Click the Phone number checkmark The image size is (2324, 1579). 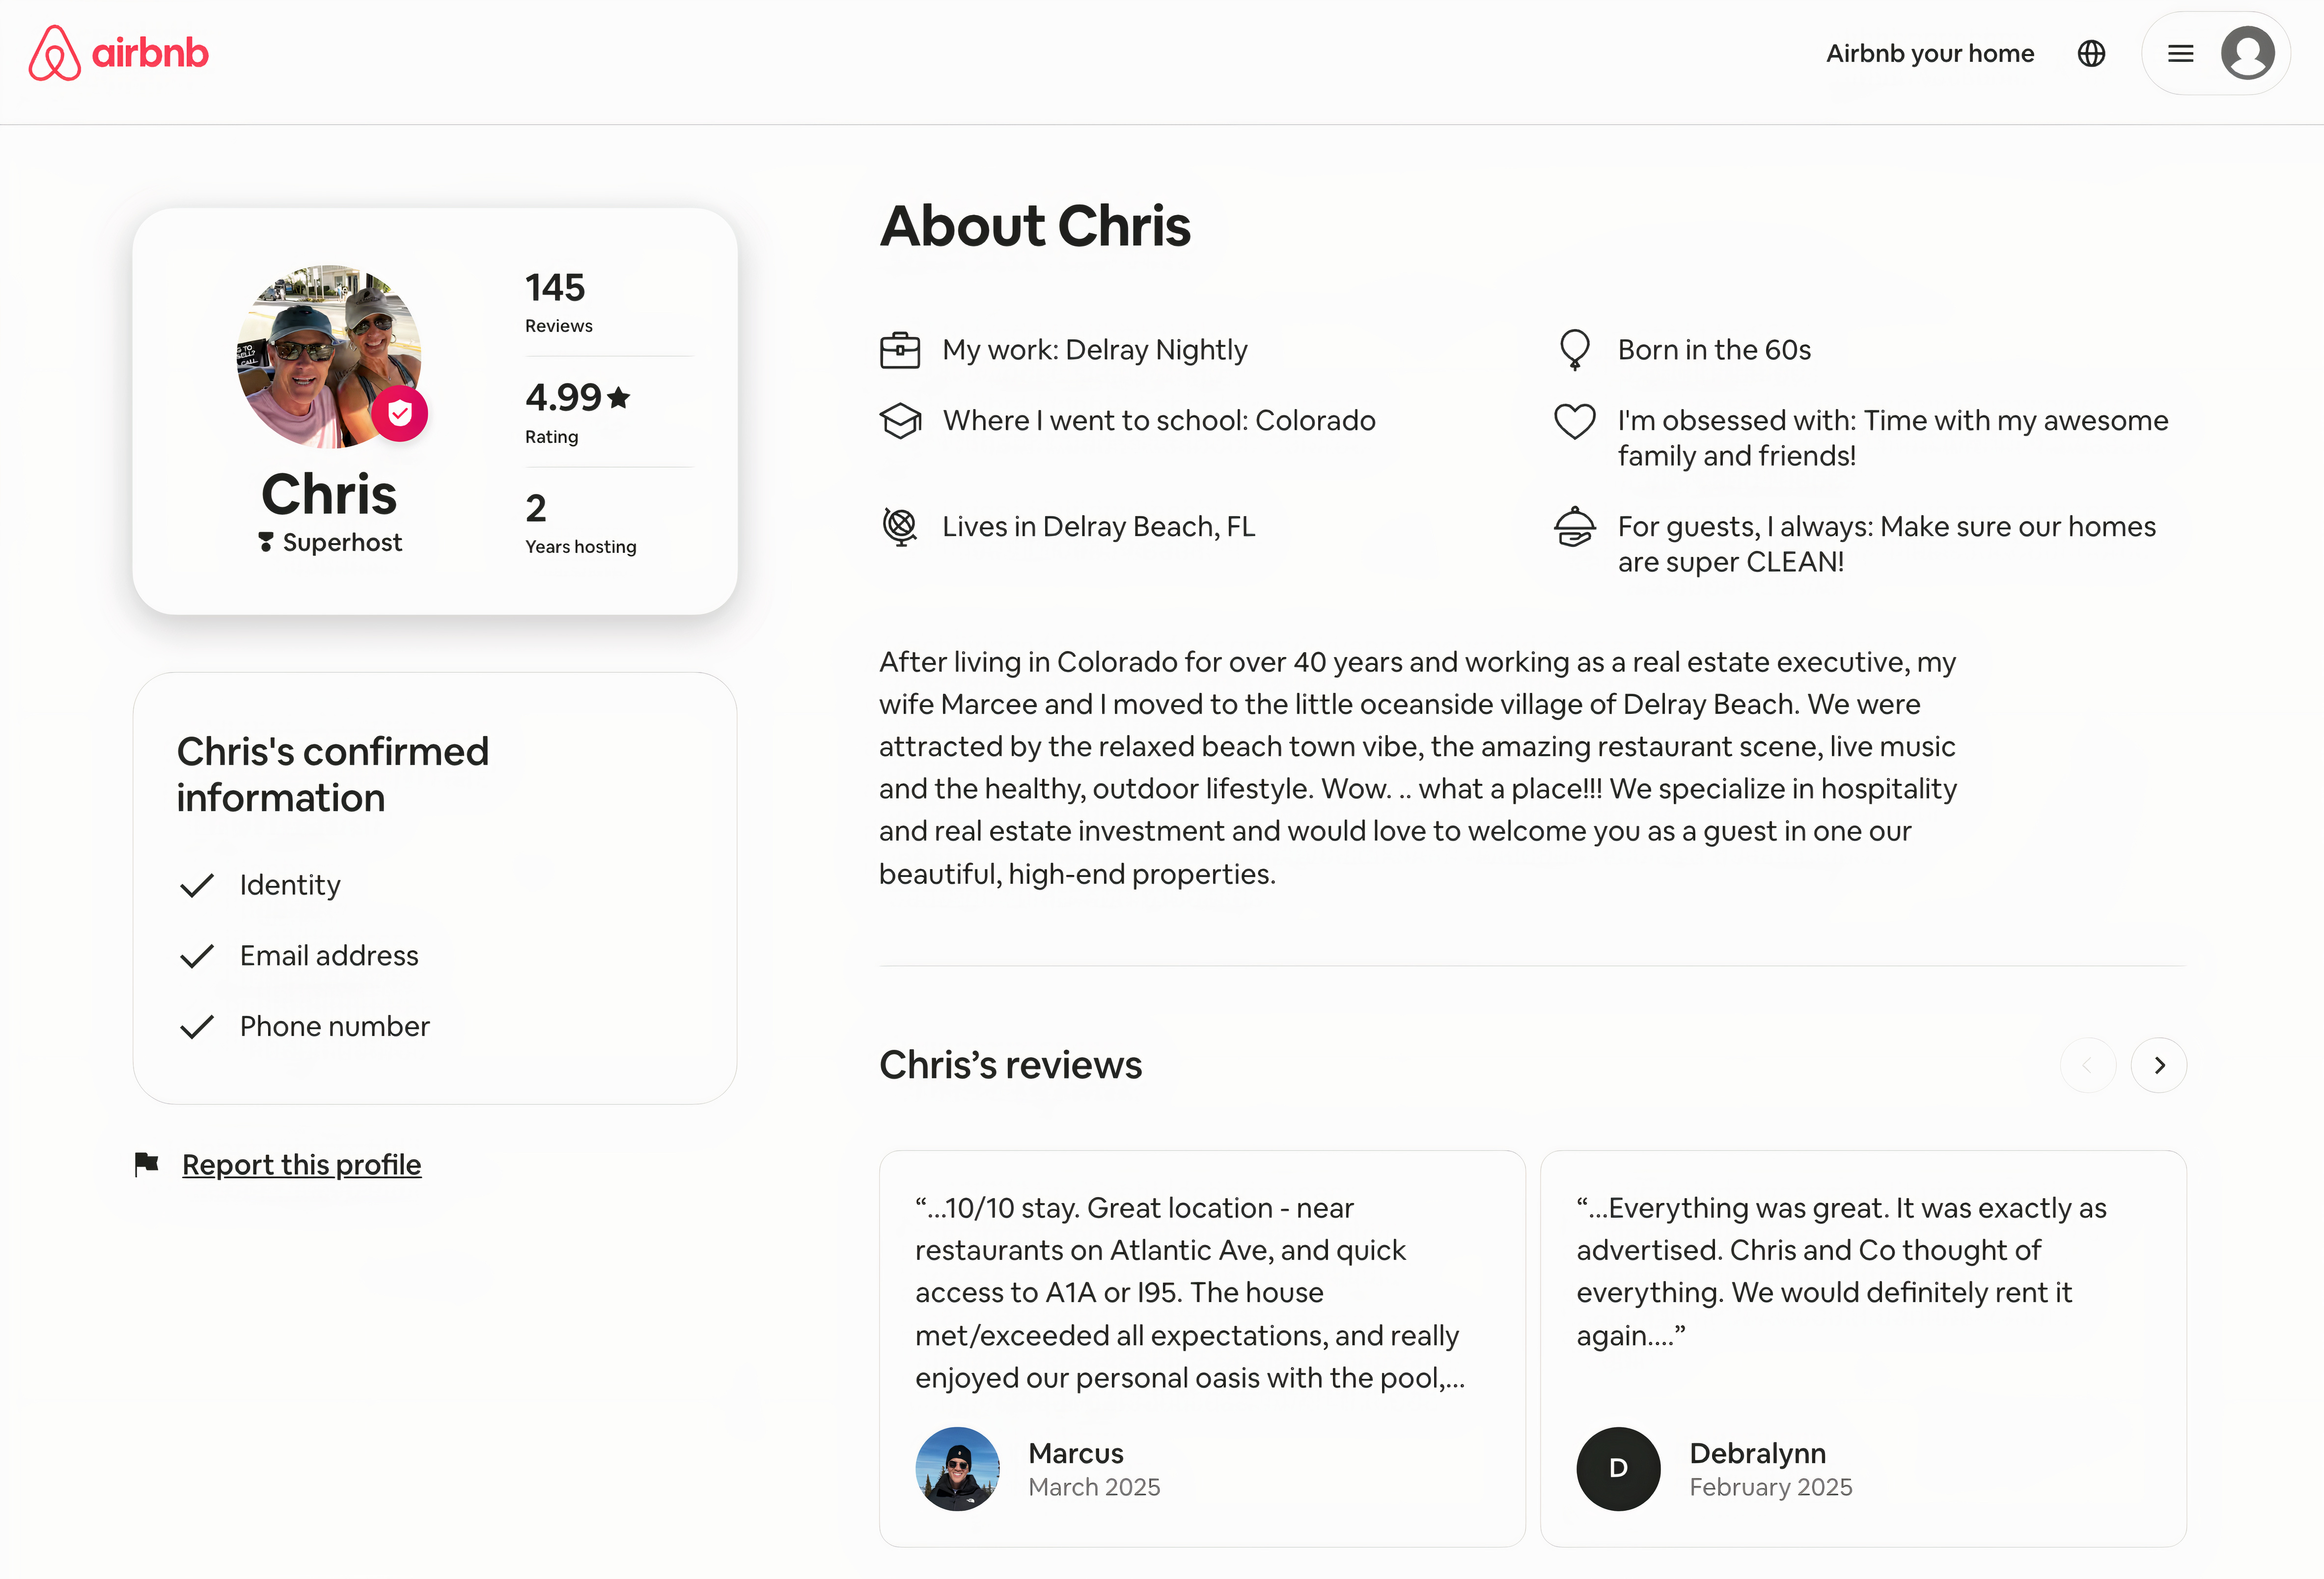[197, 1027]
